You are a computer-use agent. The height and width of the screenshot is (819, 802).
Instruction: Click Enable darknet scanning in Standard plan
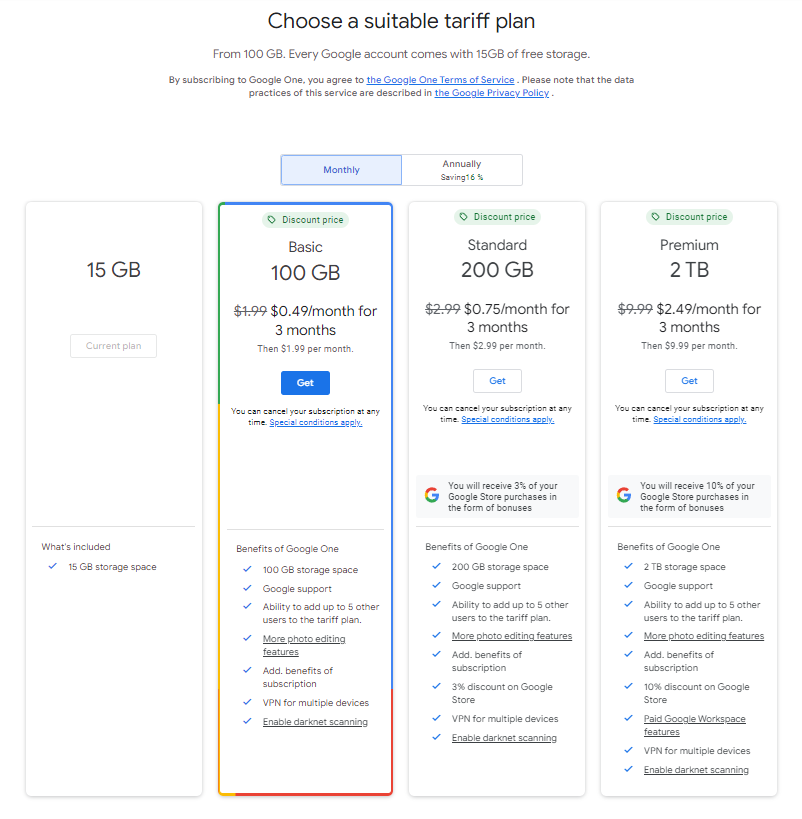[504, 738]
